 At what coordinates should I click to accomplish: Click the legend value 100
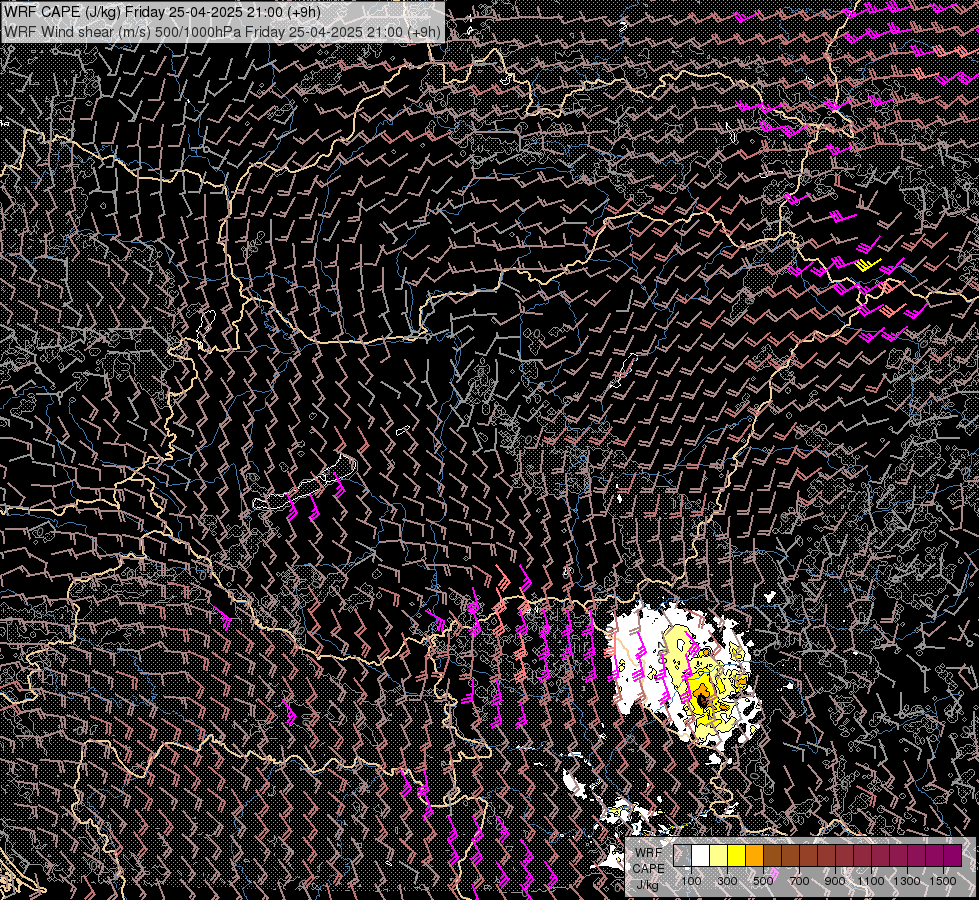pyautogui.click(x=691, y=881)
